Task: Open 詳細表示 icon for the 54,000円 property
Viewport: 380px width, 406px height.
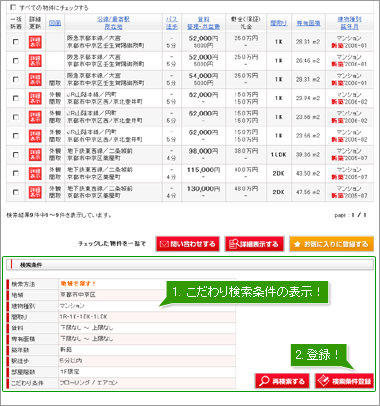Action: (35, 79)
